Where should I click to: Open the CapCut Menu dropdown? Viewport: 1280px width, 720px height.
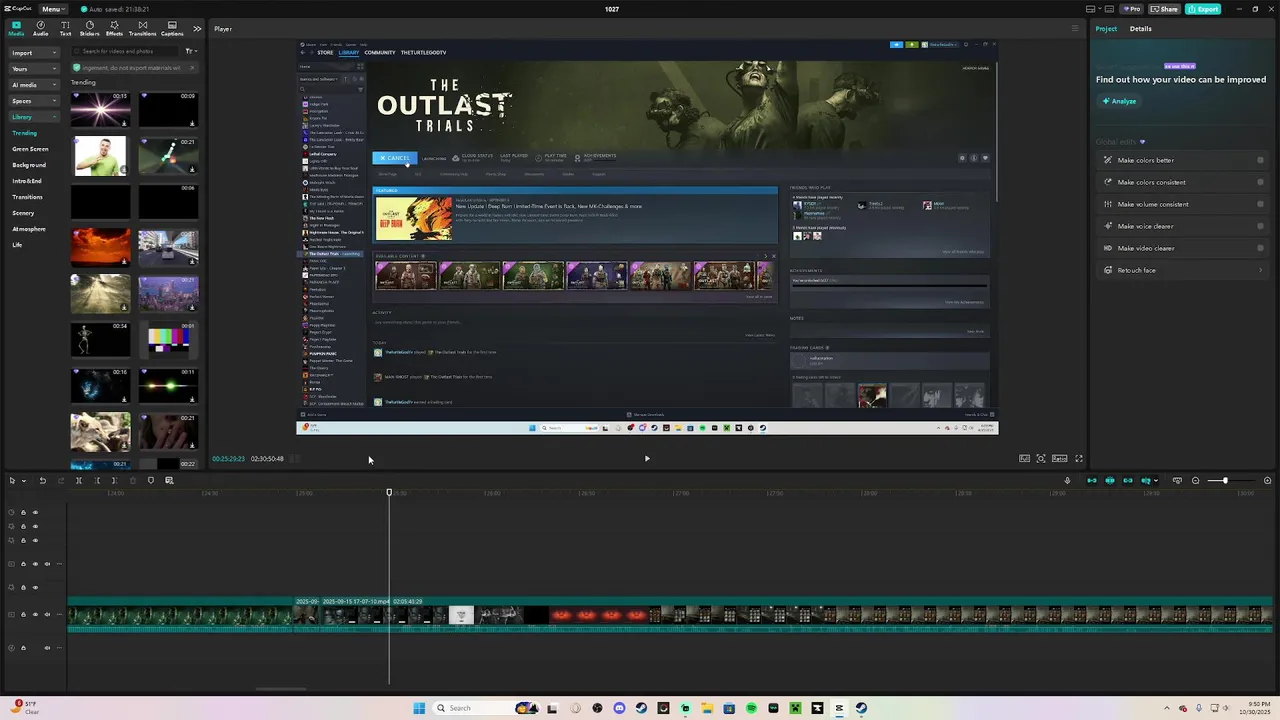(52, 9)
